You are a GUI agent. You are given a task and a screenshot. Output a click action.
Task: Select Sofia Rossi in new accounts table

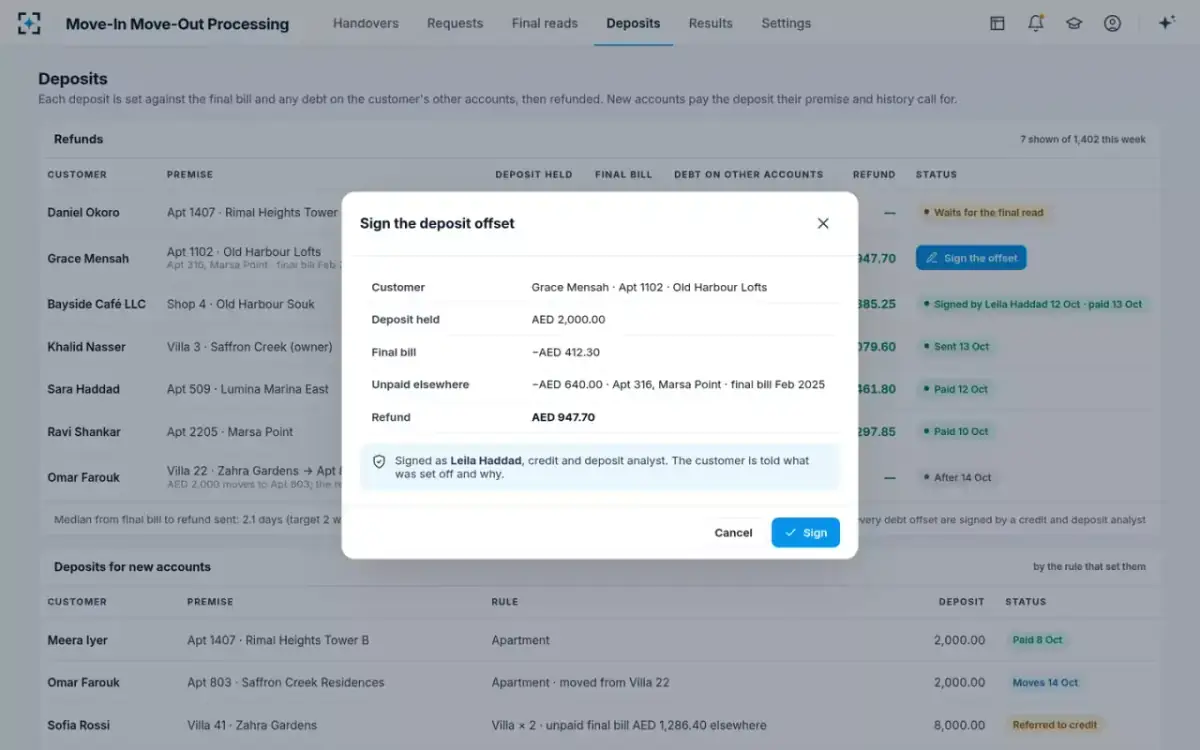tap(78, 725)
